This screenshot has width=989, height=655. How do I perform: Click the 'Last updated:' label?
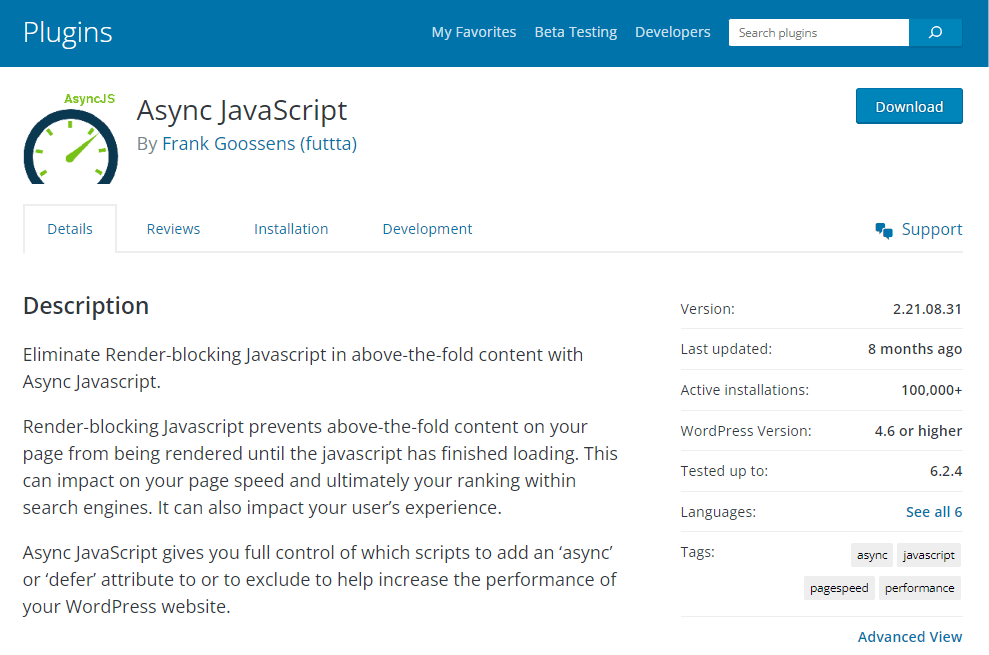(x=726, y=349)
